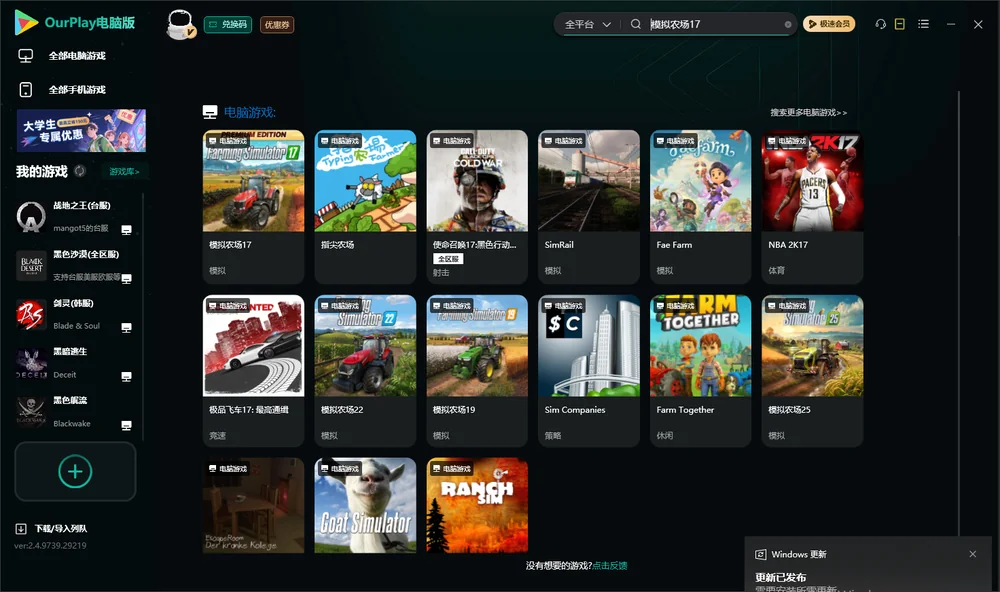Click the OurPlay电脑版 logo
Viewport: 1000px width, 592px height.
(x=75, y=22)
